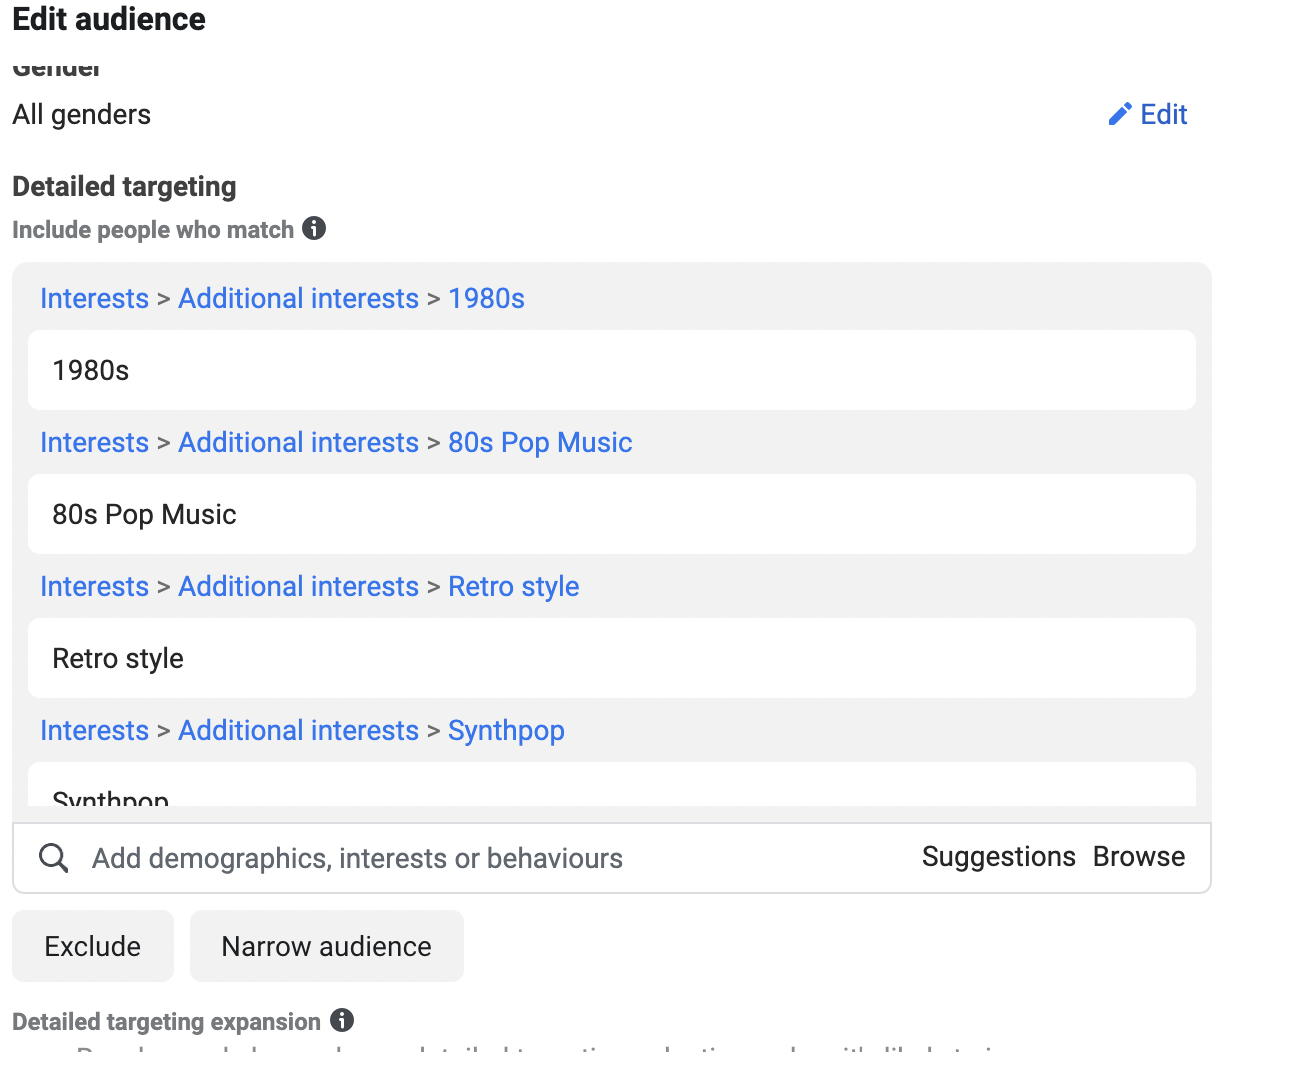The image size is (1302, 1068).
Task: Select the Retro style interest entry row
Action: [611, 659]
